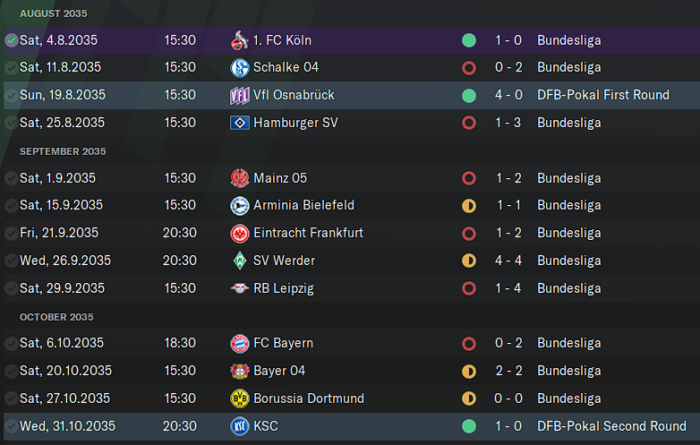Click the red loss indicator for RB Leipzig
The width and height of the screenshot is (700, 445).
(x=469, y=288)
